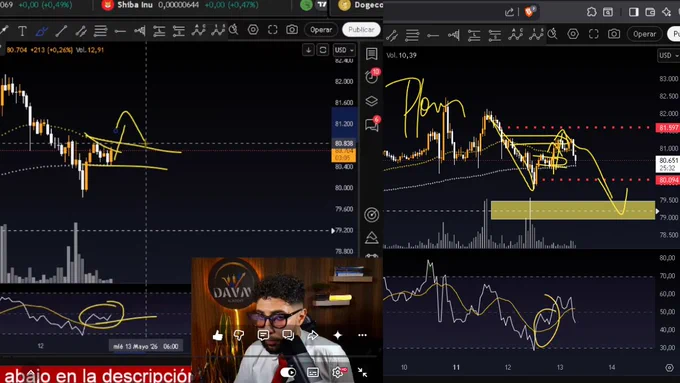The image size is (680, 383).
Task: Select the yellow rectangle zone on right chart
Action: pos(572,210)
